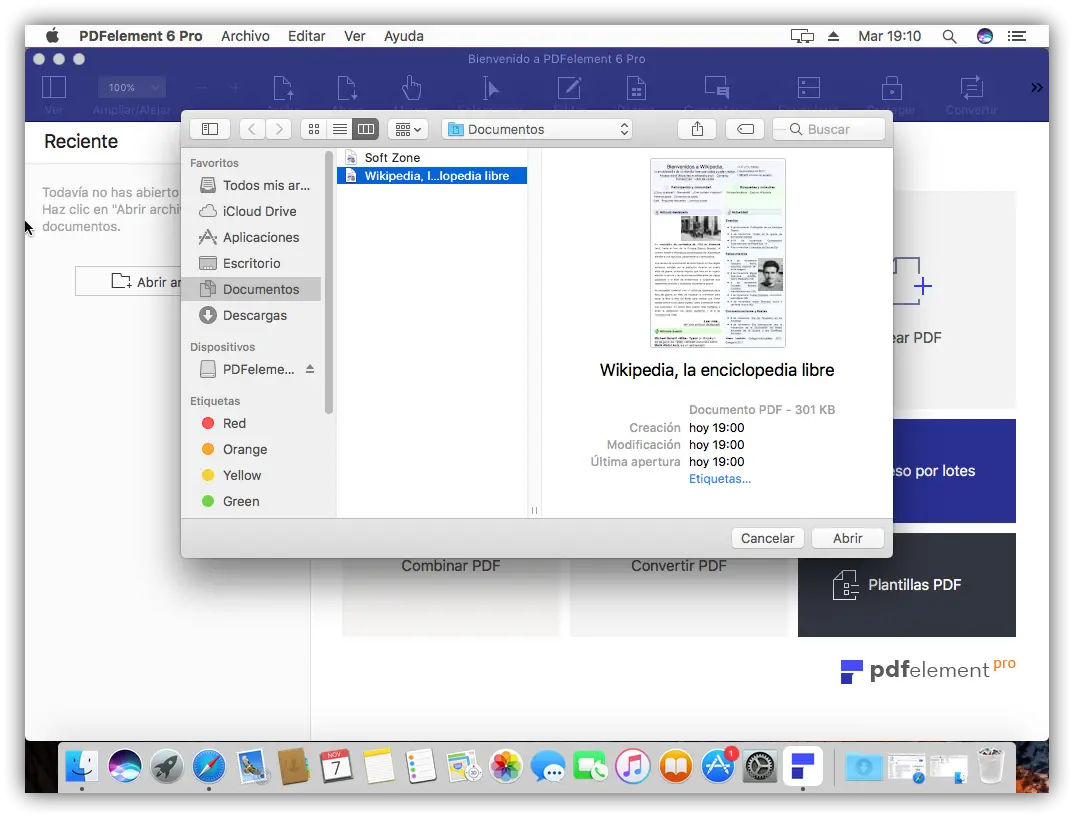
Task: Click the Proteger lock toolbar icon
Action: click(891, 88)
